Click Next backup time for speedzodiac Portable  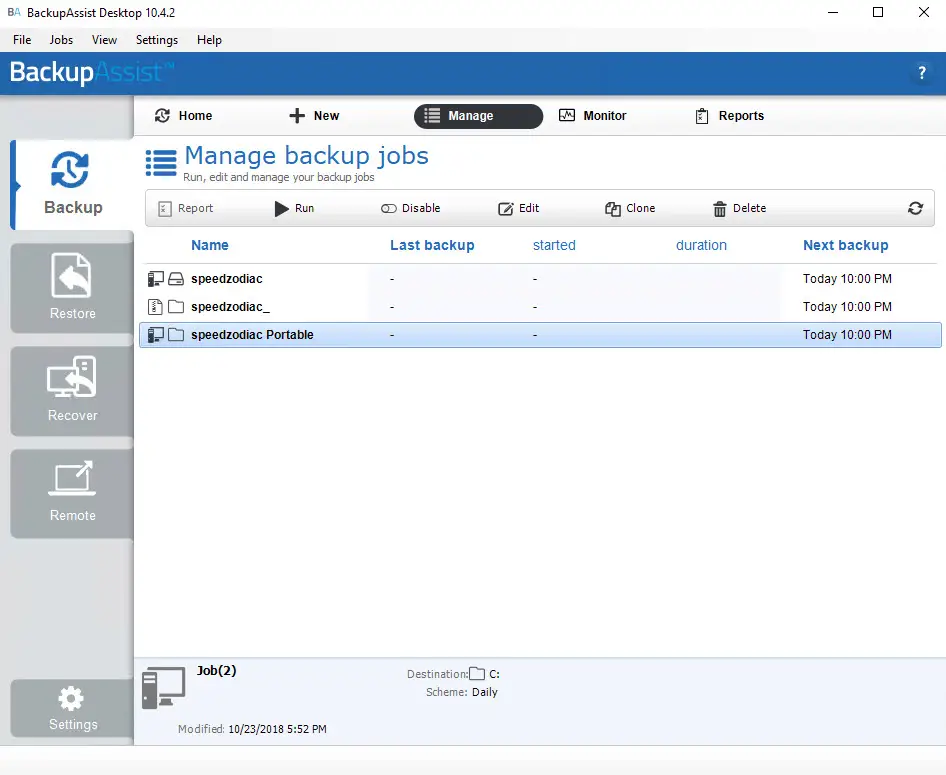(x=847, y=335)
